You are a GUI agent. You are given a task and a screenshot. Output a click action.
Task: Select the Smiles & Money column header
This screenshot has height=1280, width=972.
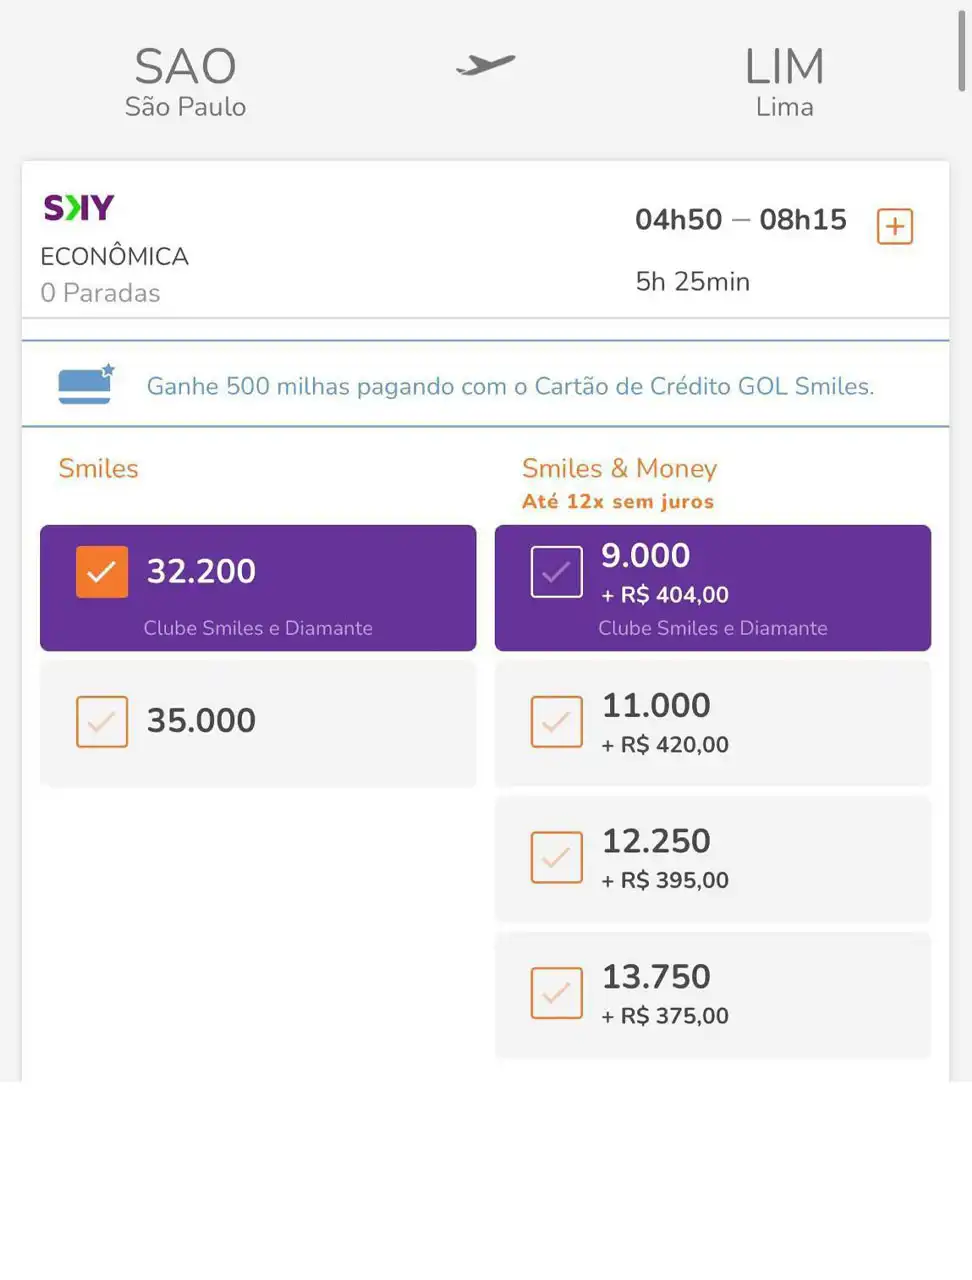[x=619, y=468]
